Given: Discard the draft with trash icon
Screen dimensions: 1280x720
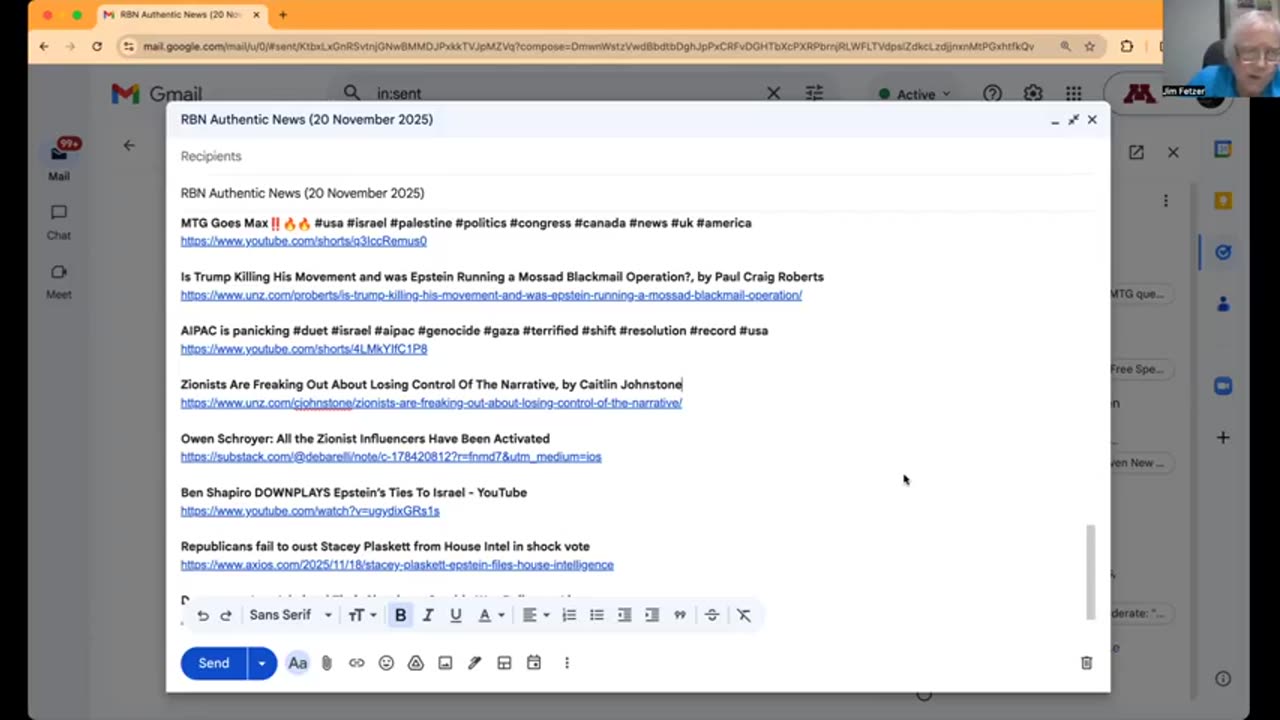Looking at the screenshot, I should (x=1086, y=663).
